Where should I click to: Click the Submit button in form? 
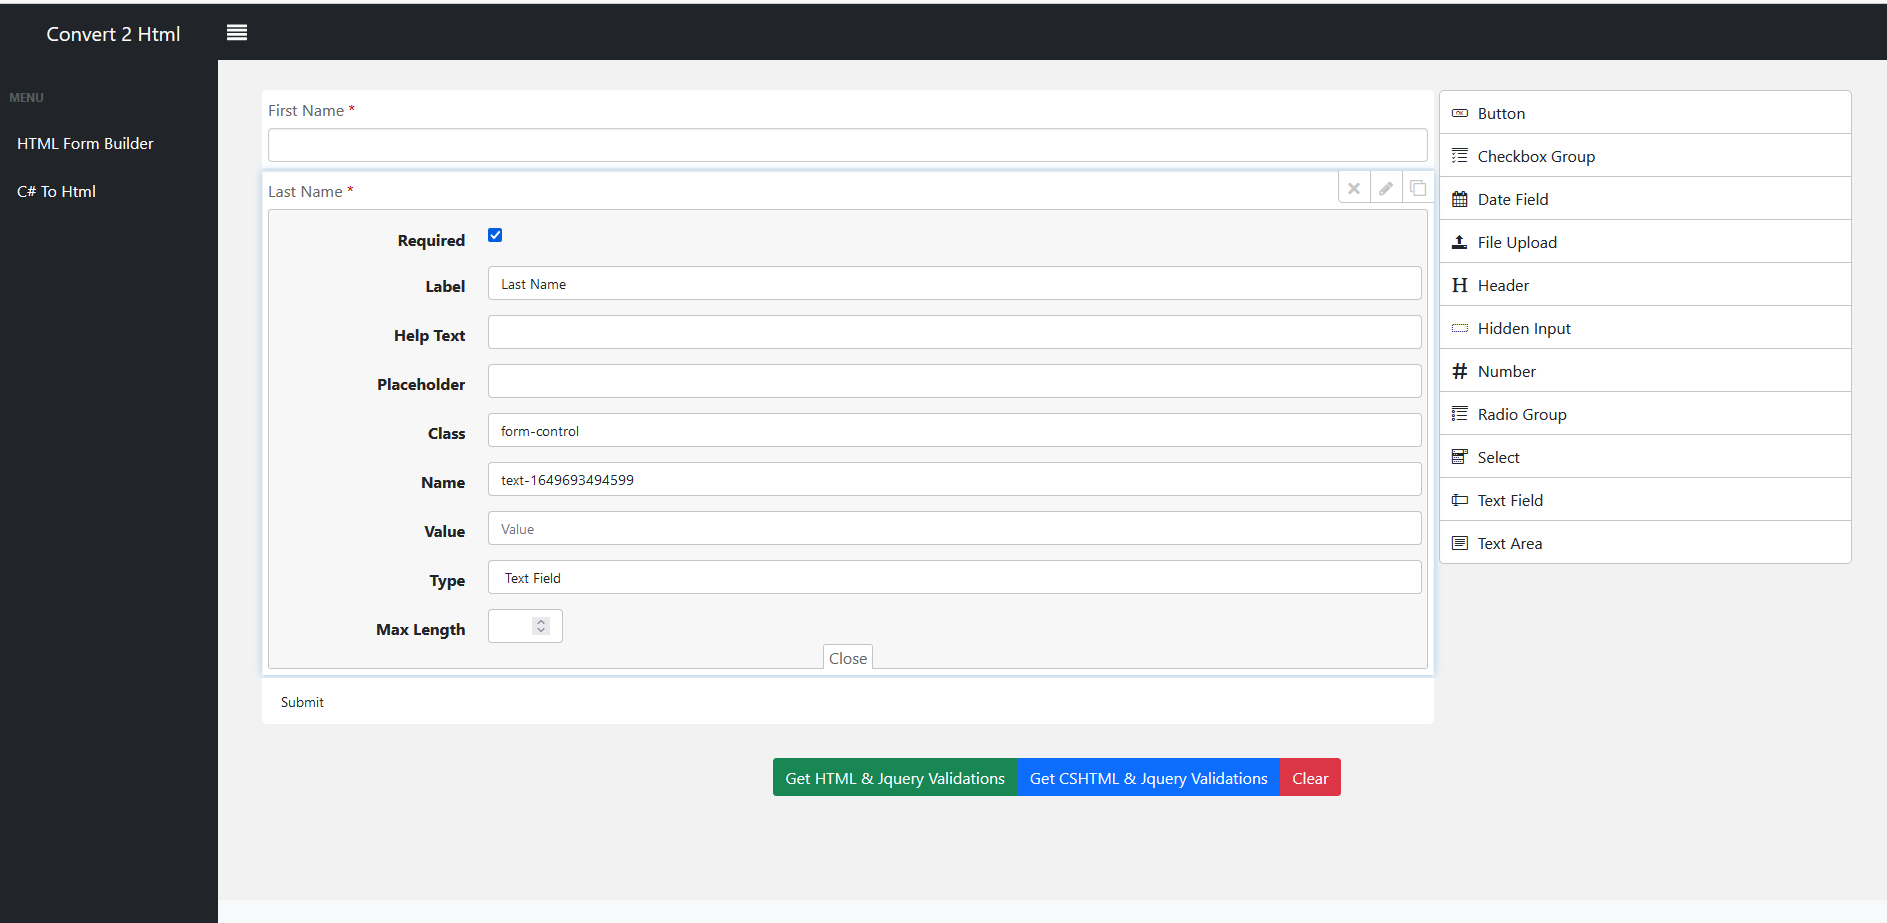[x=302, y=702]
